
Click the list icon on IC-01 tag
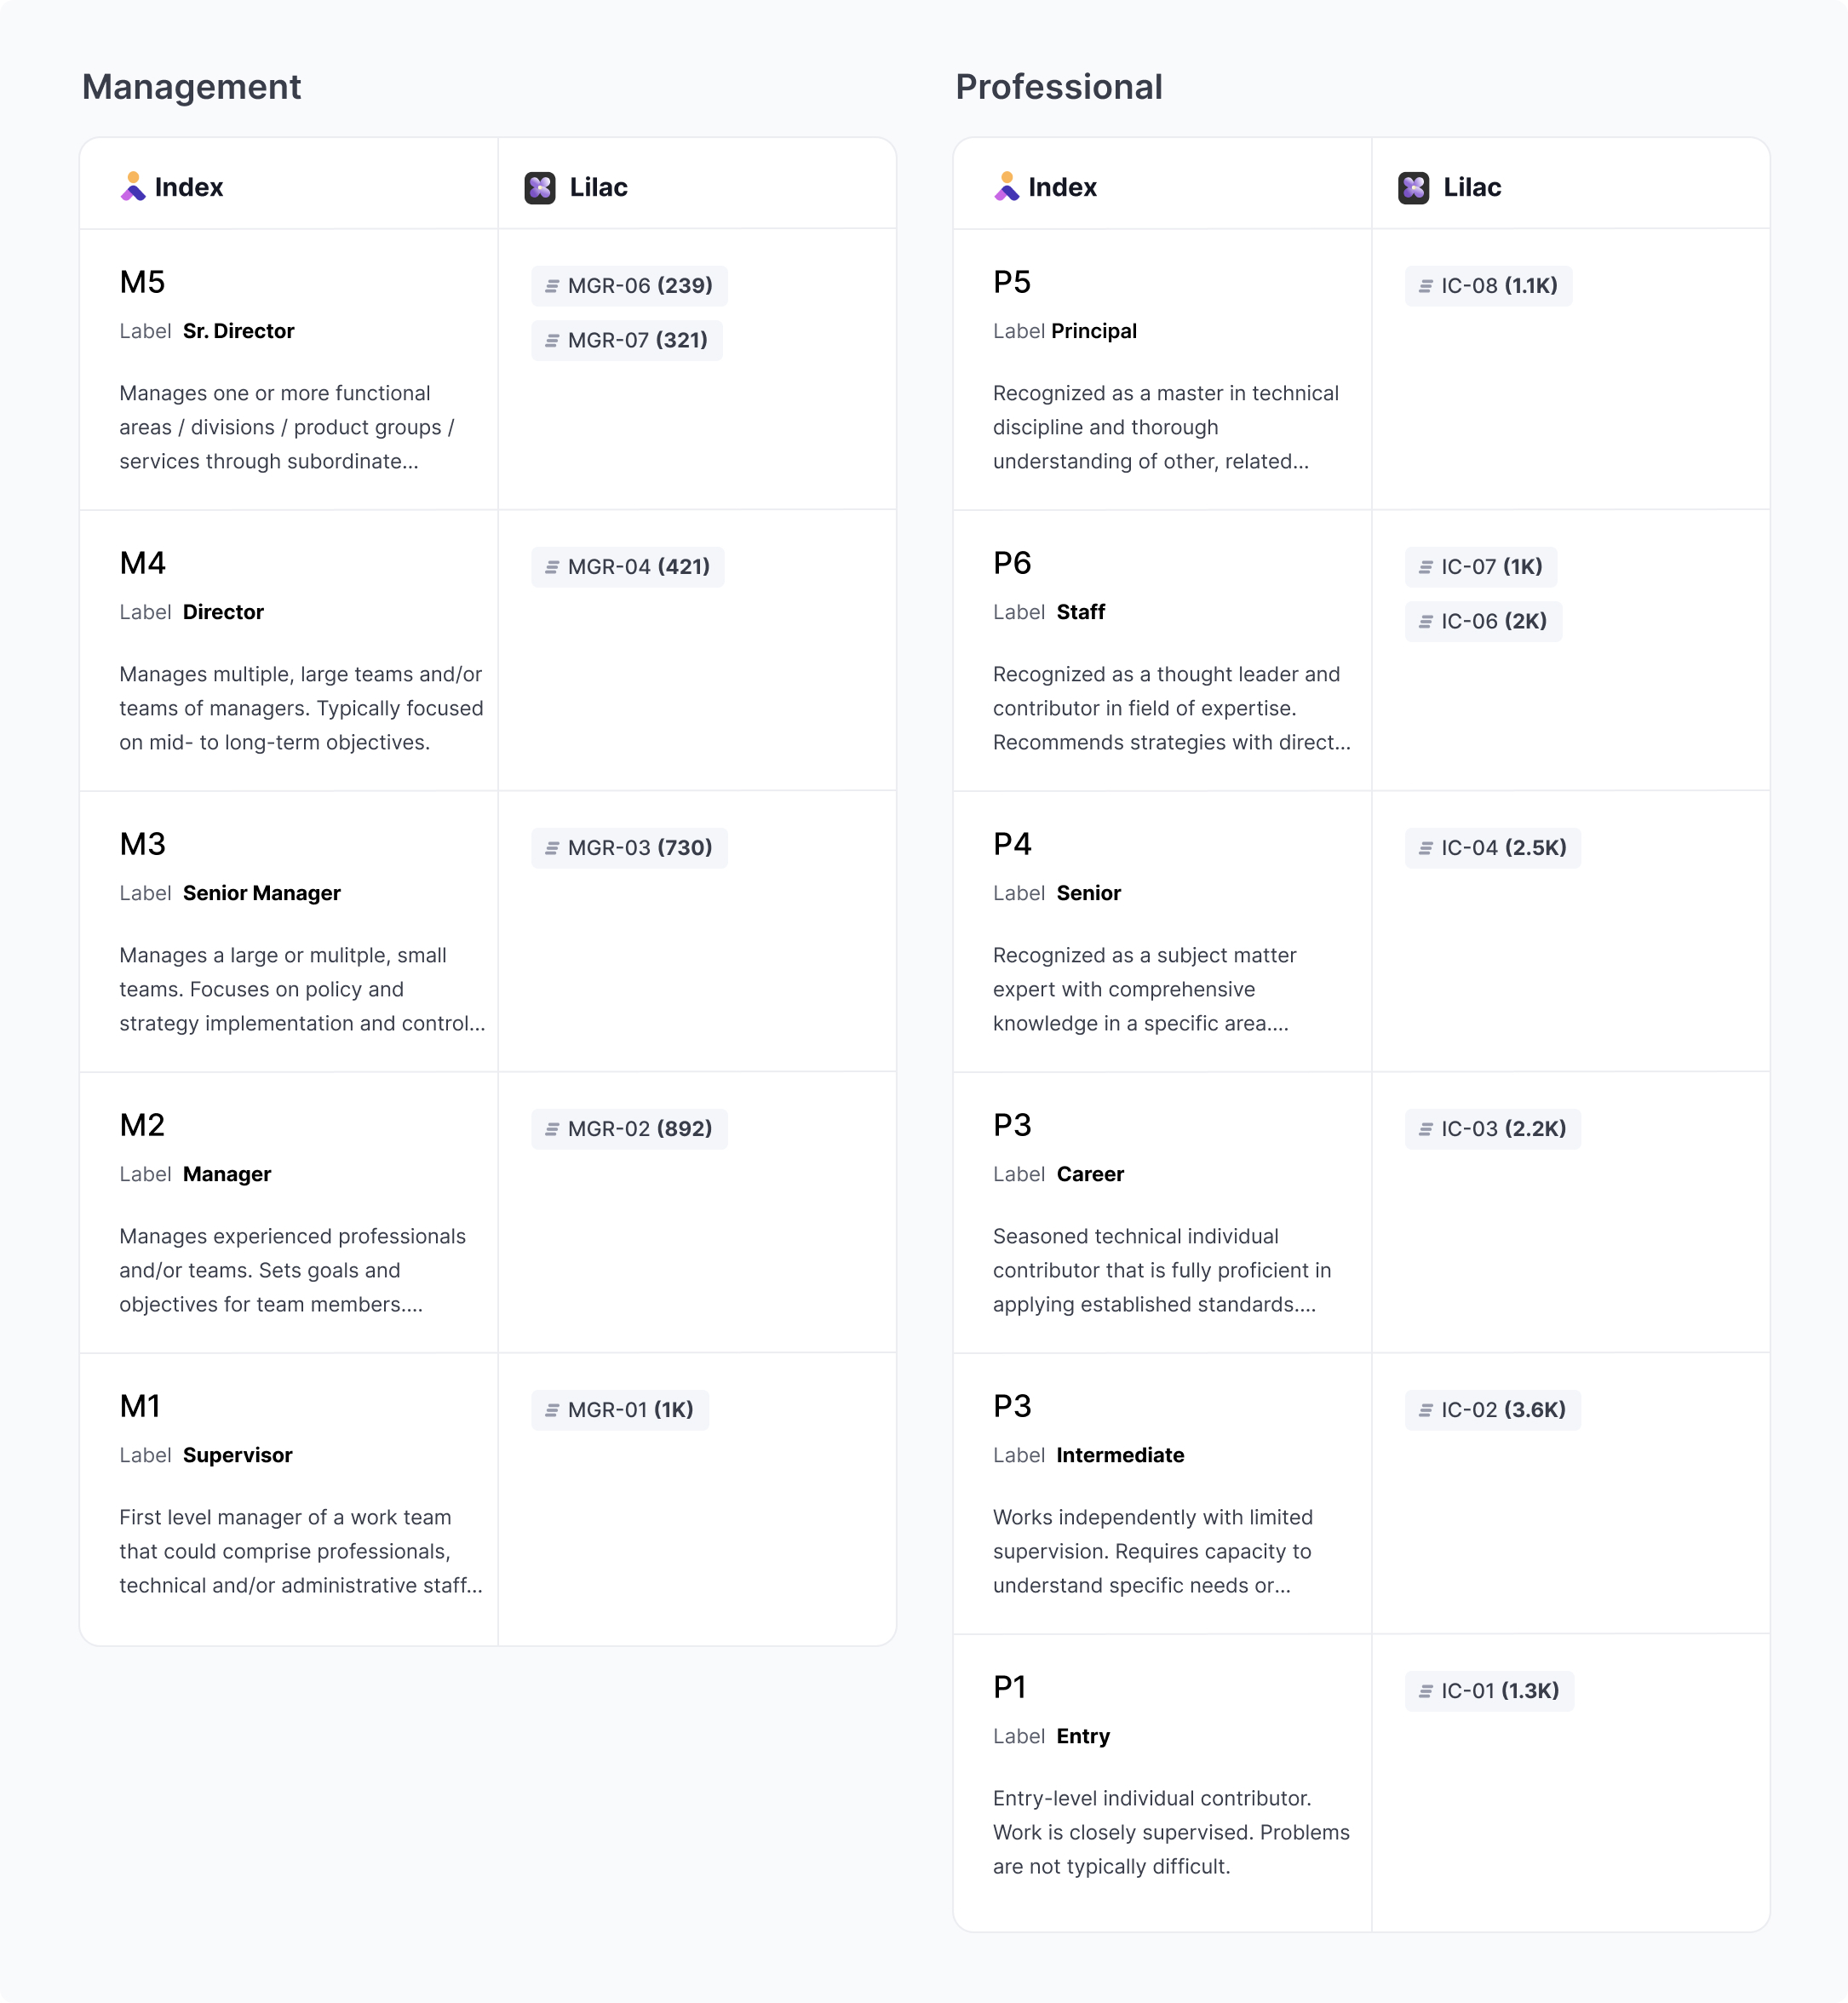1426,1691
